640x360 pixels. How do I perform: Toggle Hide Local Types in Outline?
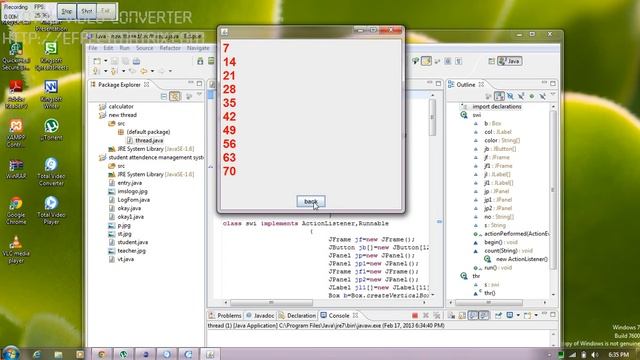pos(542,96)
